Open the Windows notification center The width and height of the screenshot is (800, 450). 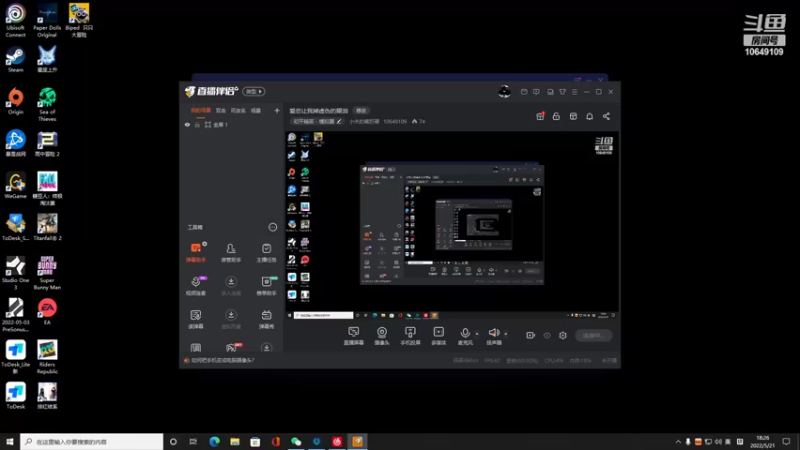click(786, 442)
